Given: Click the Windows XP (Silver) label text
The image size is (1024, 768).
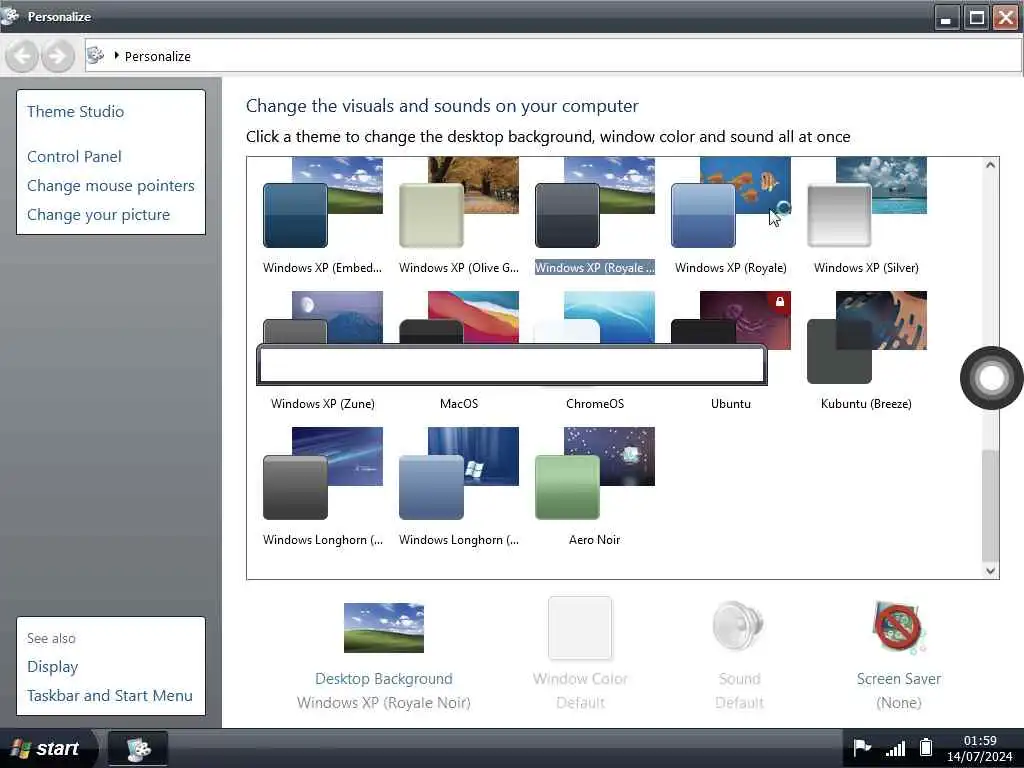Looking at the screenshot, I should coord(867,268).
